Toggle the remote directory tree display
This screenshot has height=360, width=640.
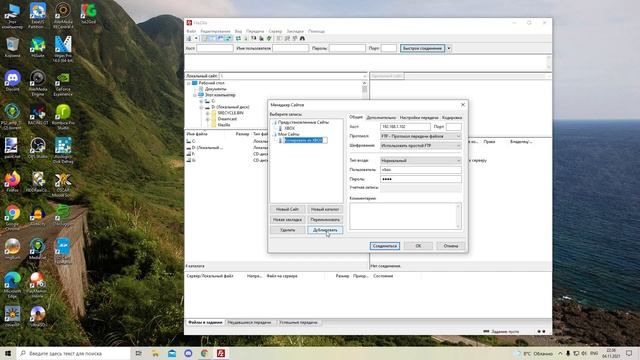(220, 38)
